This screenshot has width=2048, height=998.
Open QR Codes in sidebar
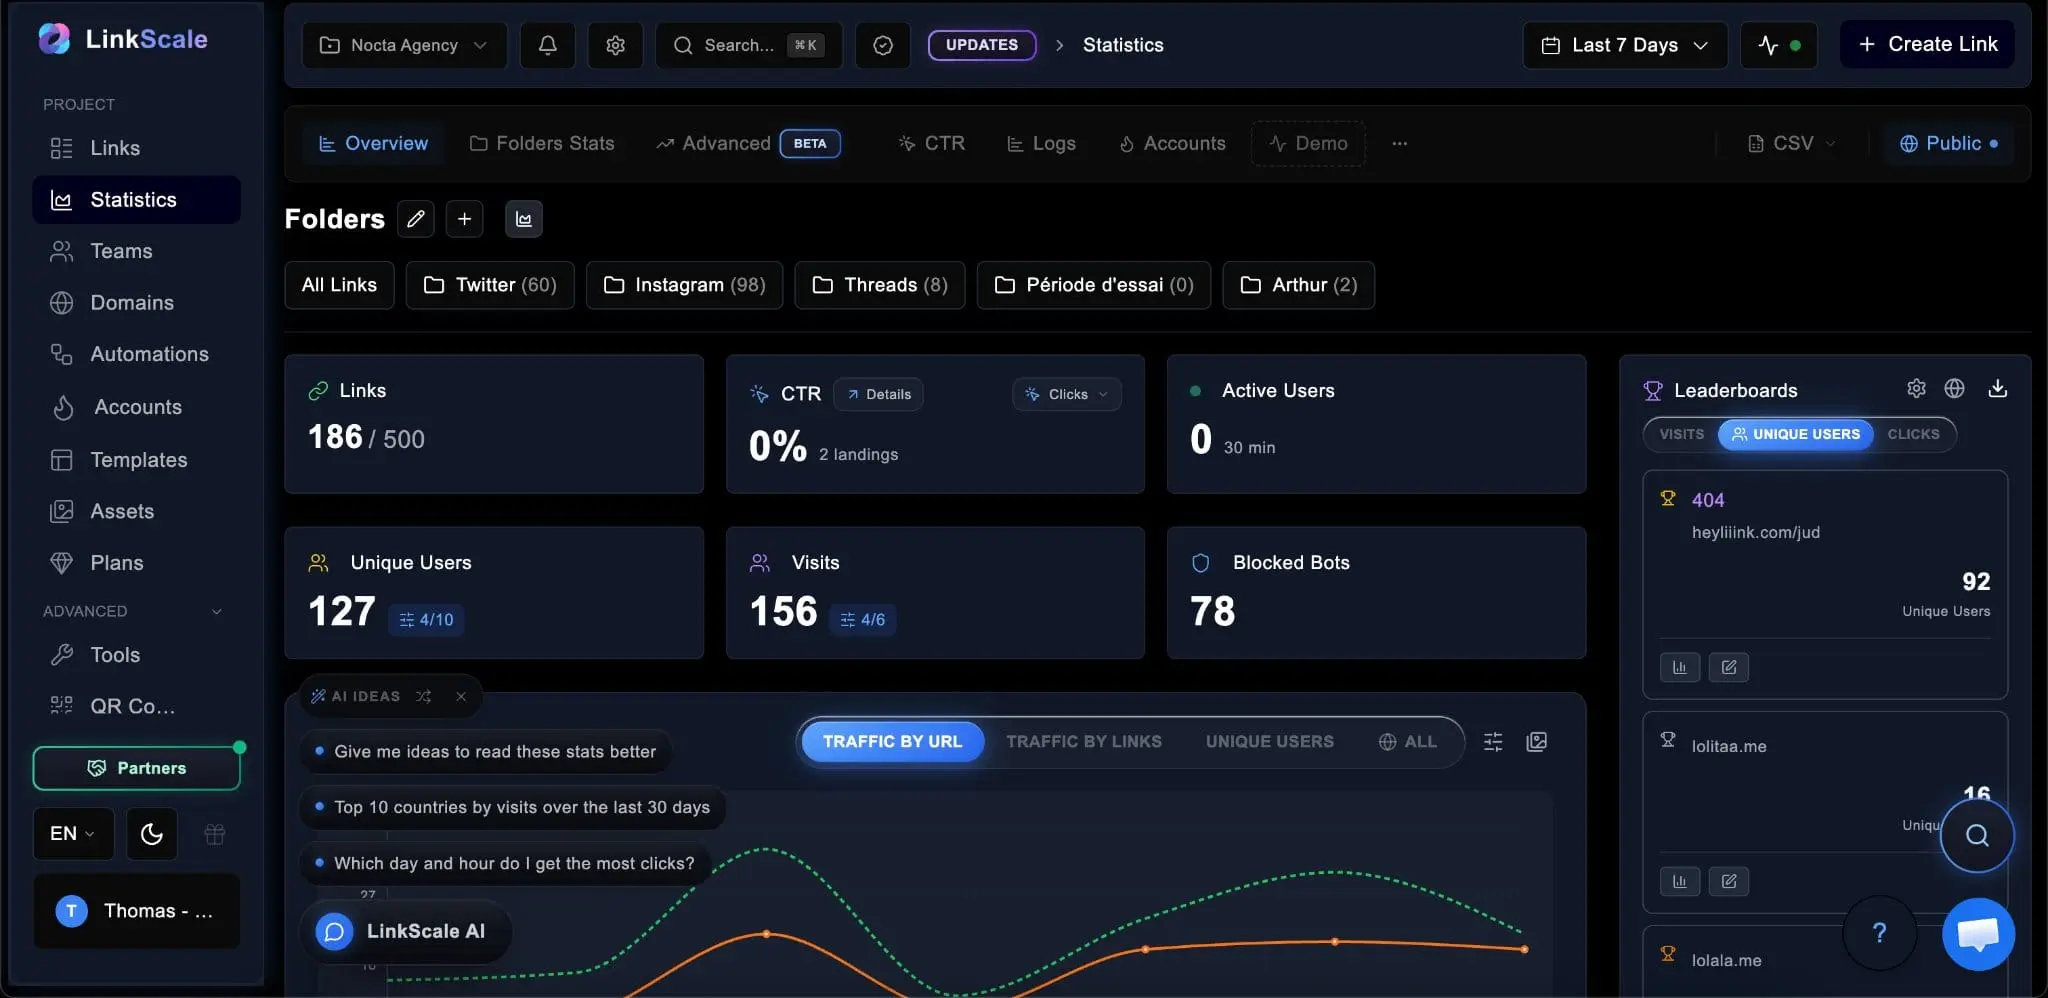tap(137, 706)
